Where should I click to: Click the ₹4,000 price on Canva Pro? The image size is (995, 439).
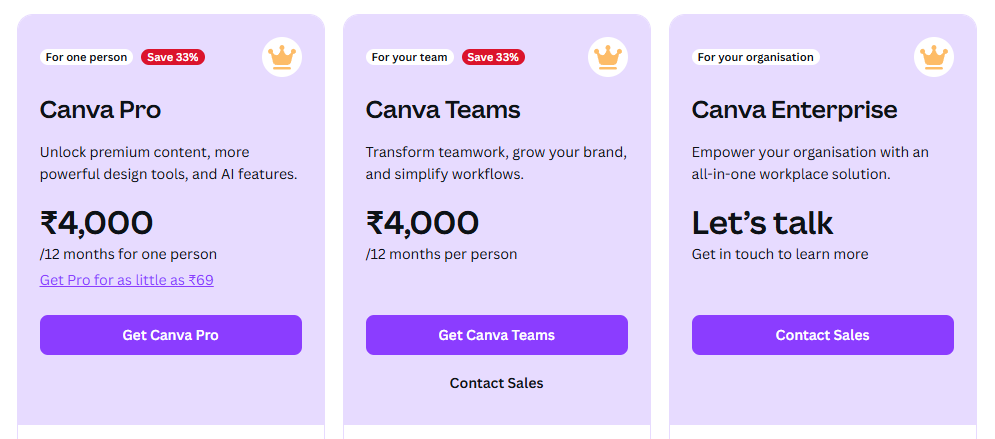96,223
